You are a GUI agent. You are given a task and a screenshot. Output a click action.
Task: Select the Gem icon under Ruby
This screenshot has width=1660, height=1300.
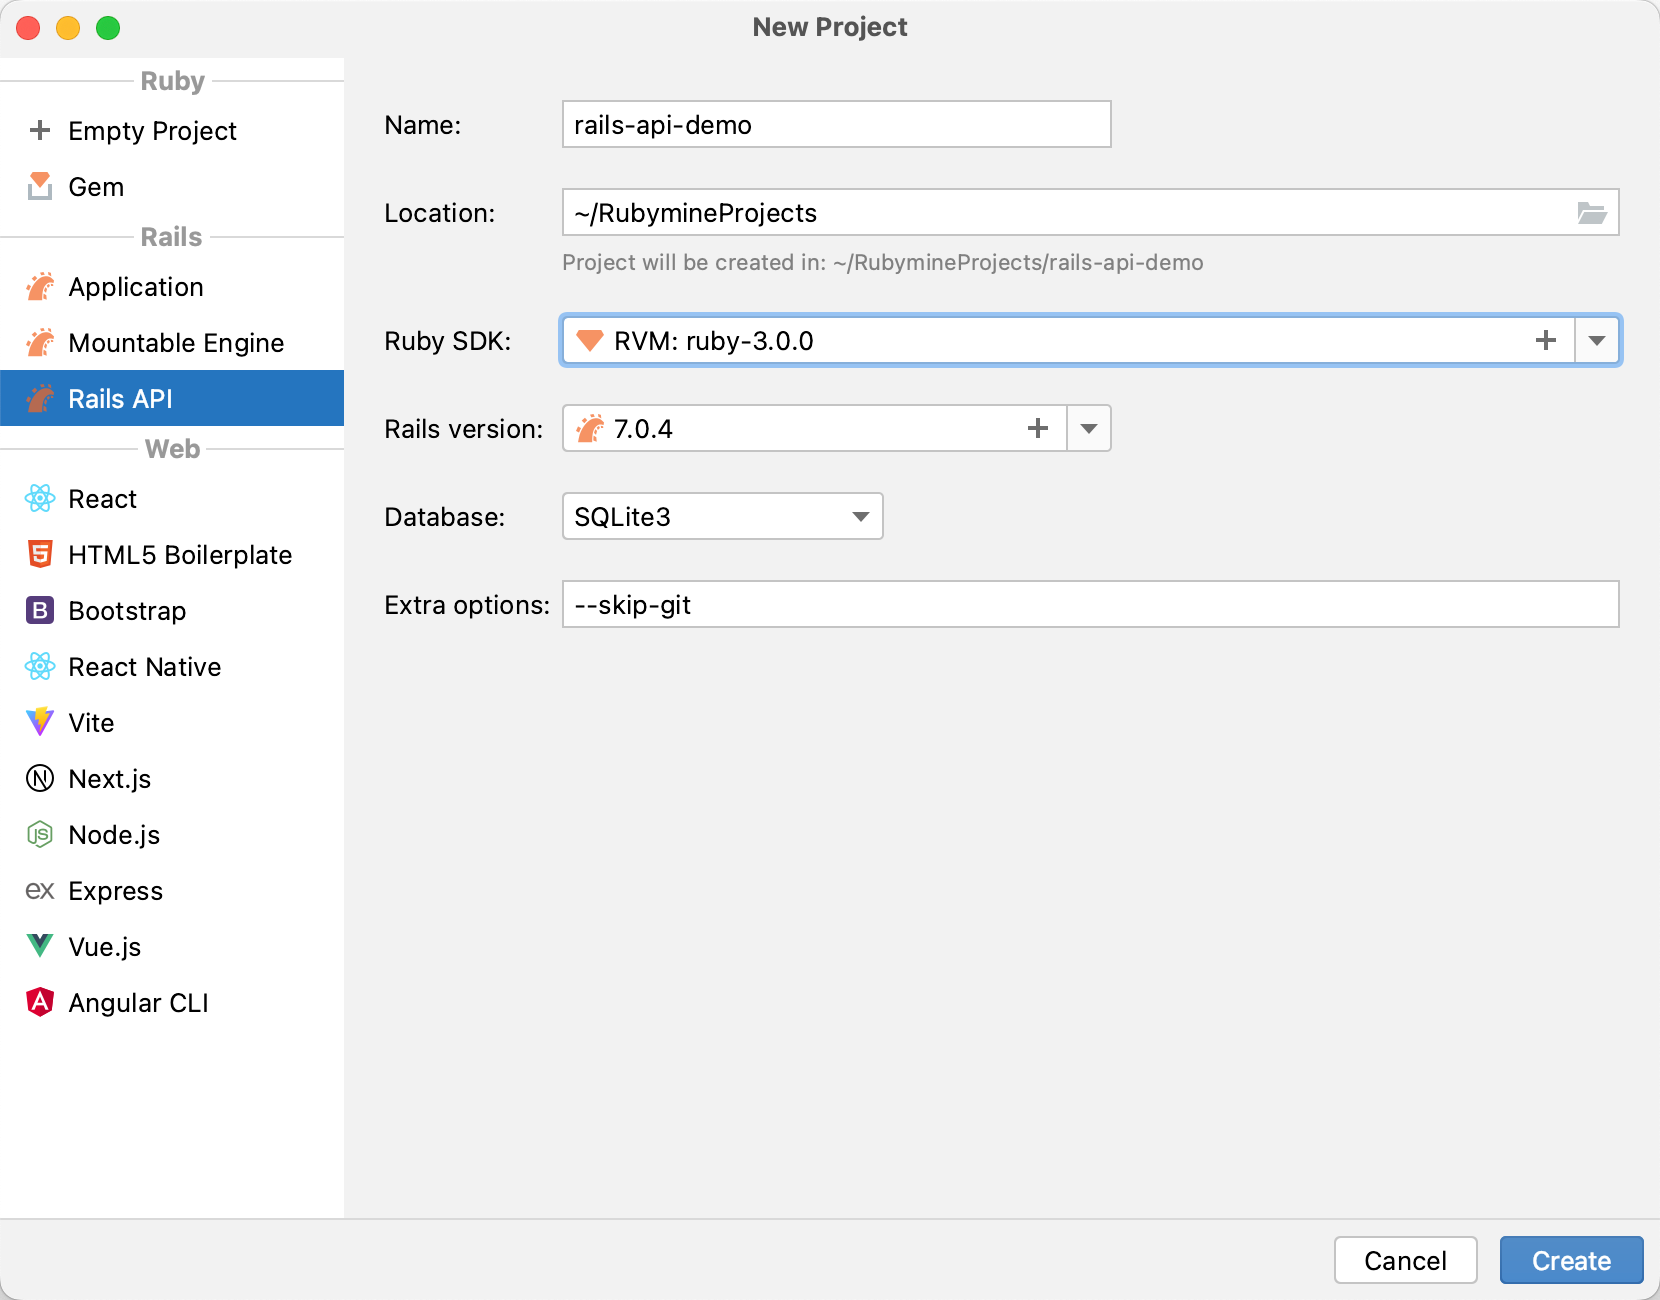tap(39, 187)
